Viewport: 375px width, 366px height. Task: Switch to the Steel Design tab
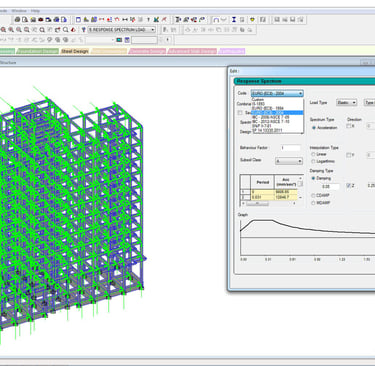75,51
